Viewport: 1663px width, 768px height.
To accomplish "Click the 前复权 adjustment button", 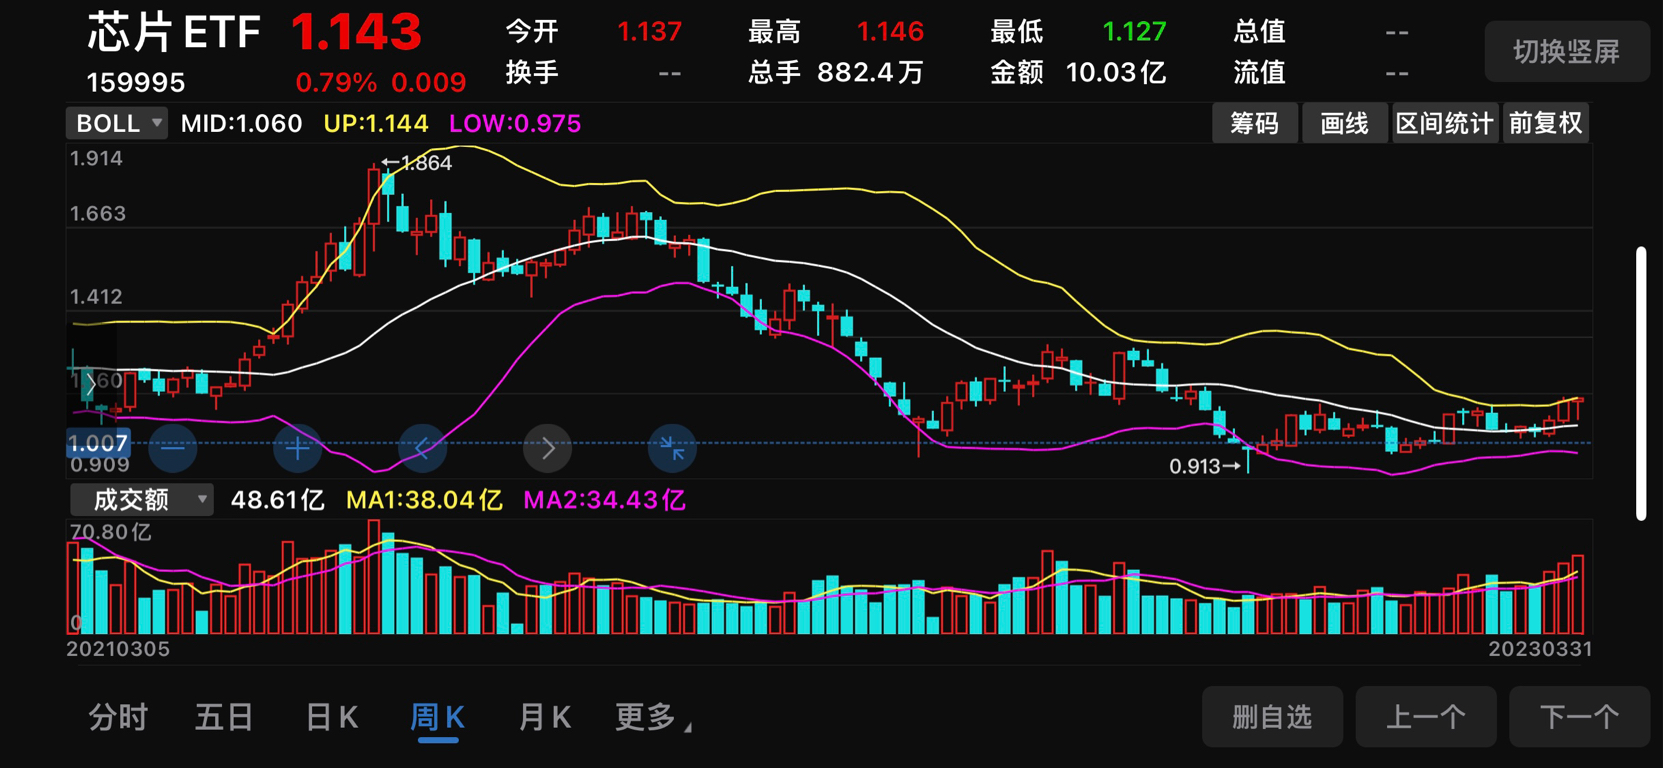I will [1545, 123].
